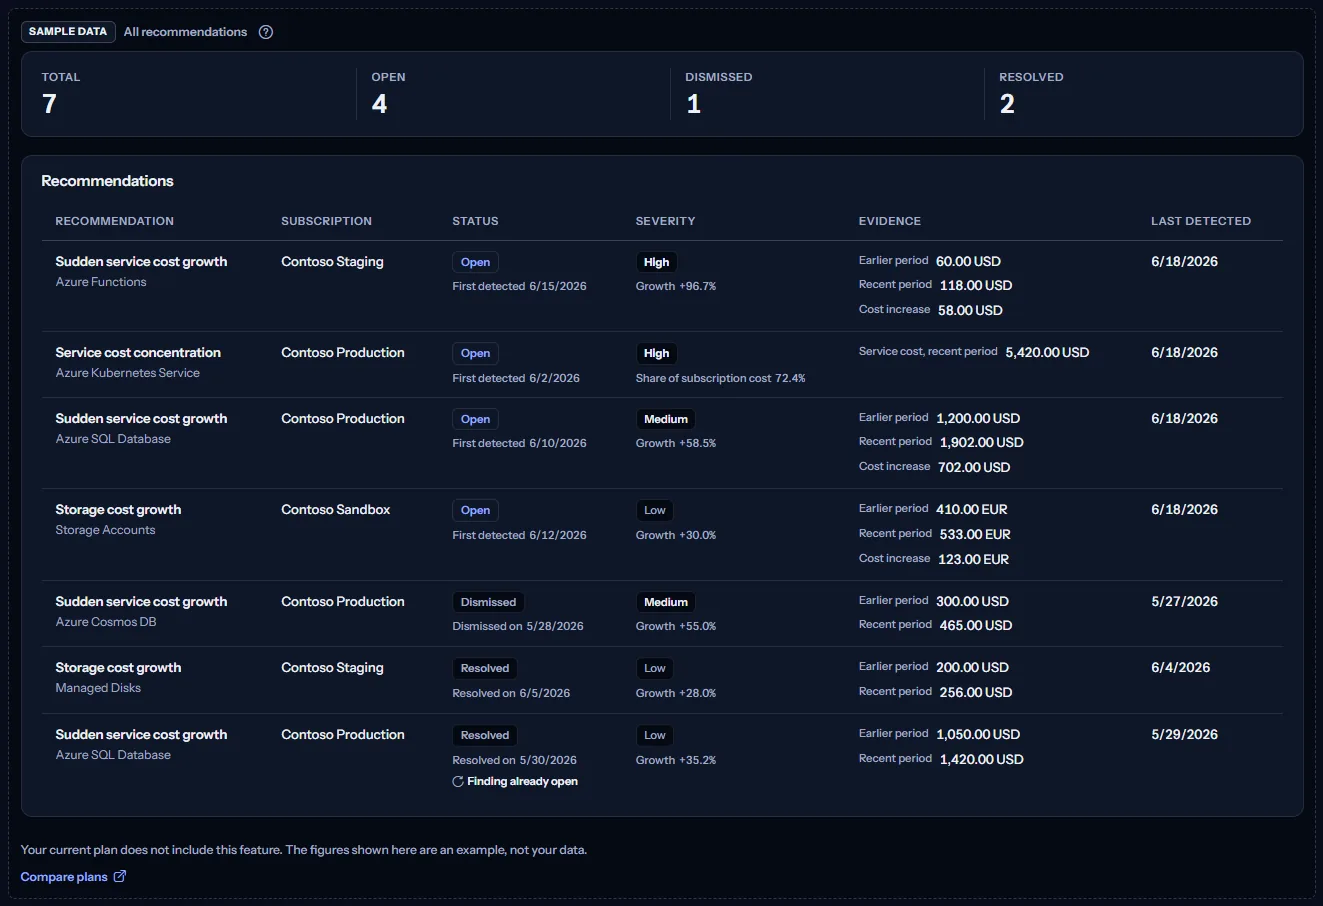This screenshot has width=1323, height=906.
Task: Click the Dismissed status badge
Action: (488, 603)
